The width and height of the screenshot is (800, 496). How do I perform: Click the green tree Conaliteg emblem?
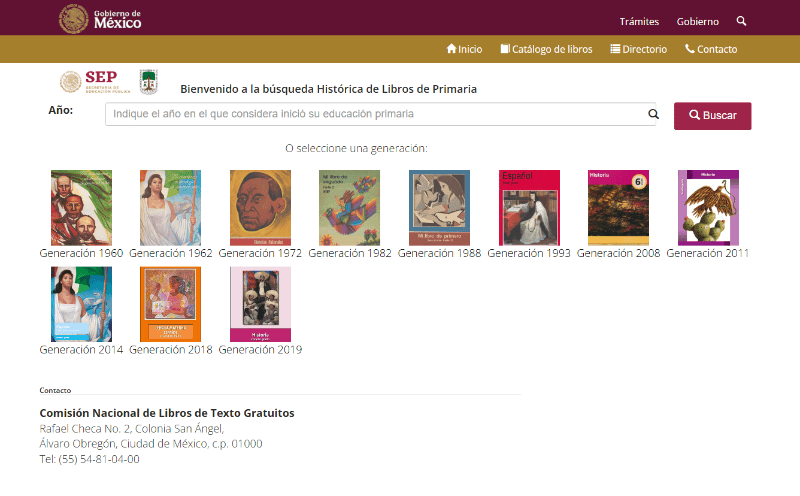[x=148, y=82]
